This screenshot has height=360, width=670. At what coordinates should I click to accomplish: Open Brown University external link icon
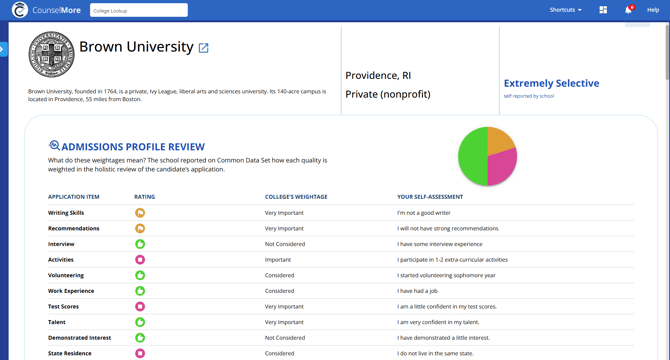203,48
